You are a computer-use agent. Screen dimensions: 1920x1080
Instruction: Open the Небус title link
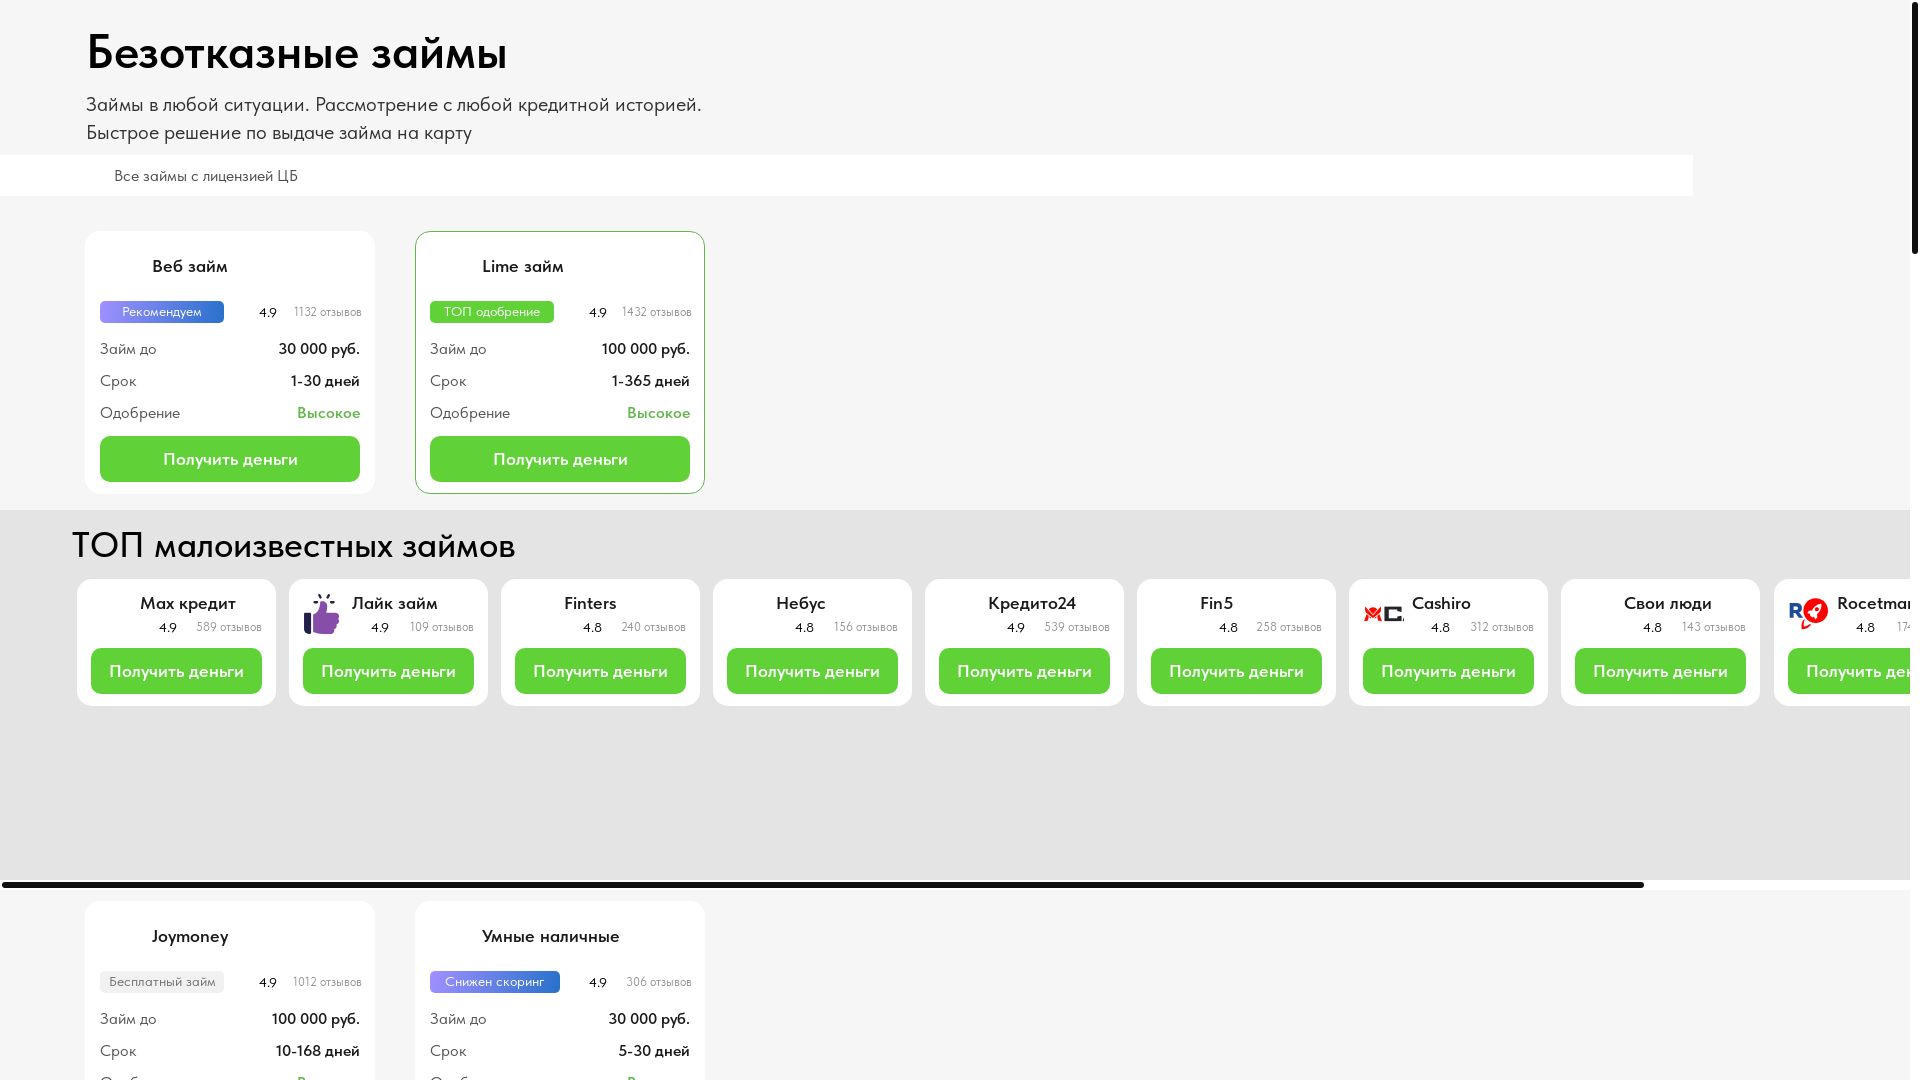pyautogui.click(x=801, y=603)
